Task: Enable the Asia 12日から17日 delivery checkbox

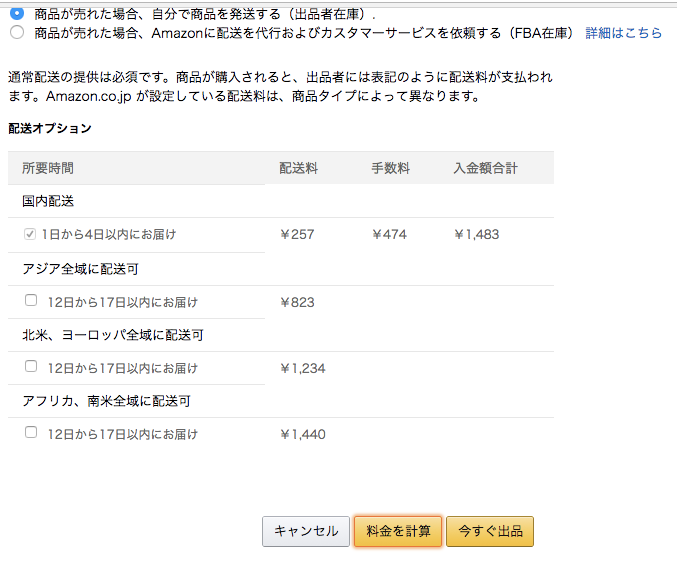Action: point(31,300)
